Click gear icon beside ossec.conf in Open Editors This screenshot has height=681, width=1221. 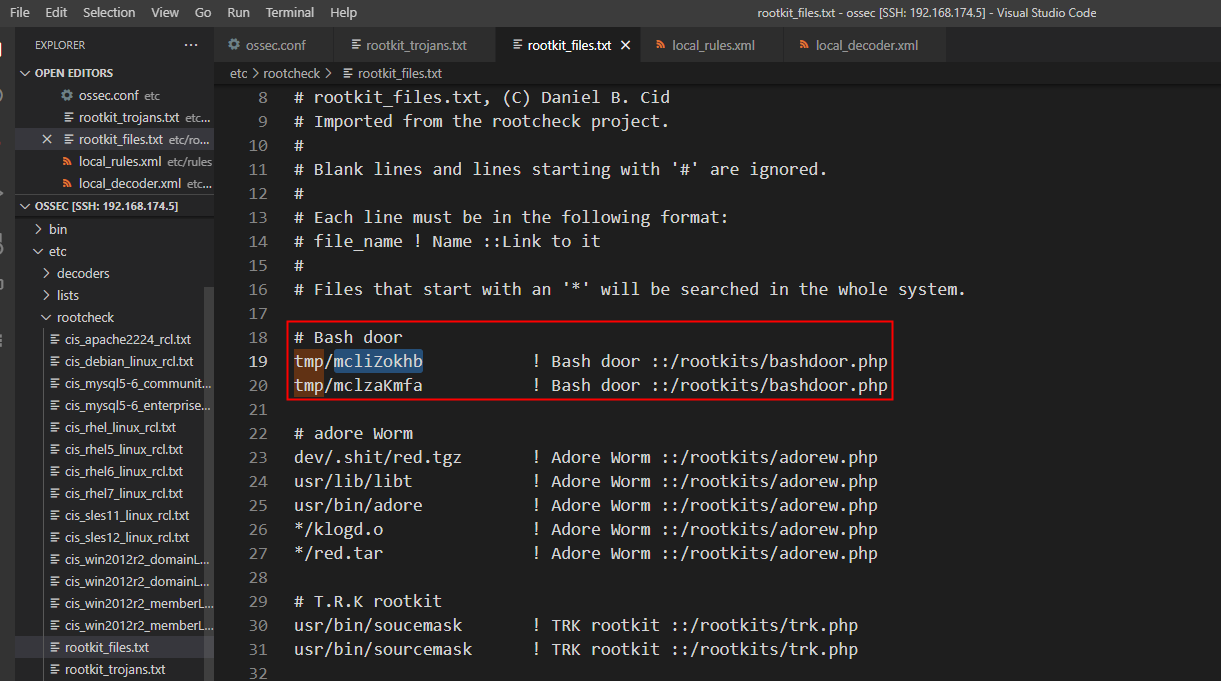click(x=68, y=96)
